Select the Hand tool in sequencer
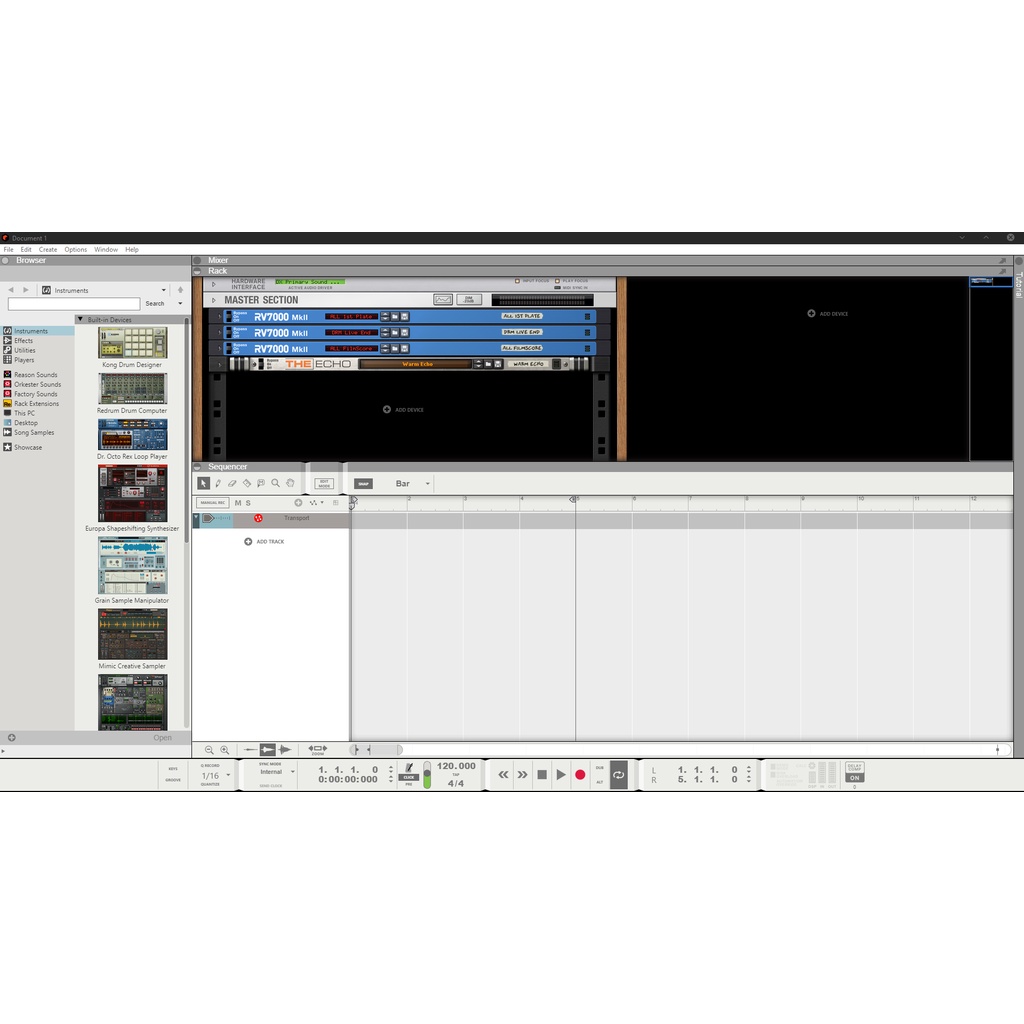The width and height of the screenshot is (1024, 1024). pos(290,483)
